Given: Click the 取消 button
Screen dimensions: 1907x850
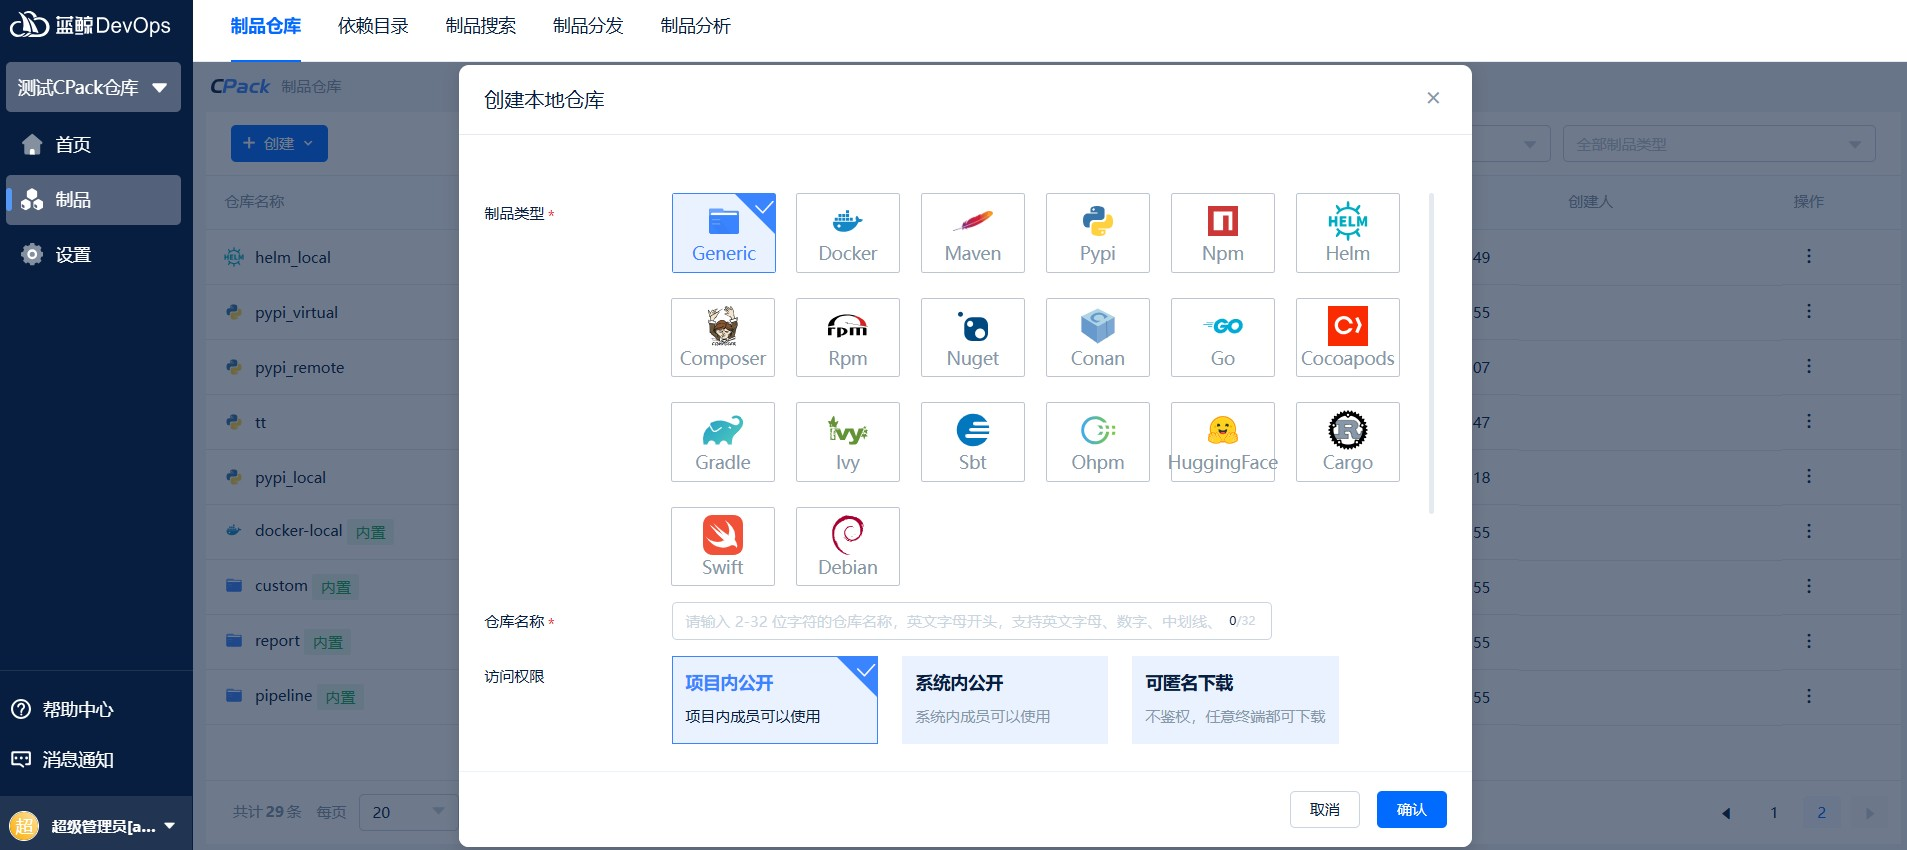Looking at the screenshot, I should 1324,809.
